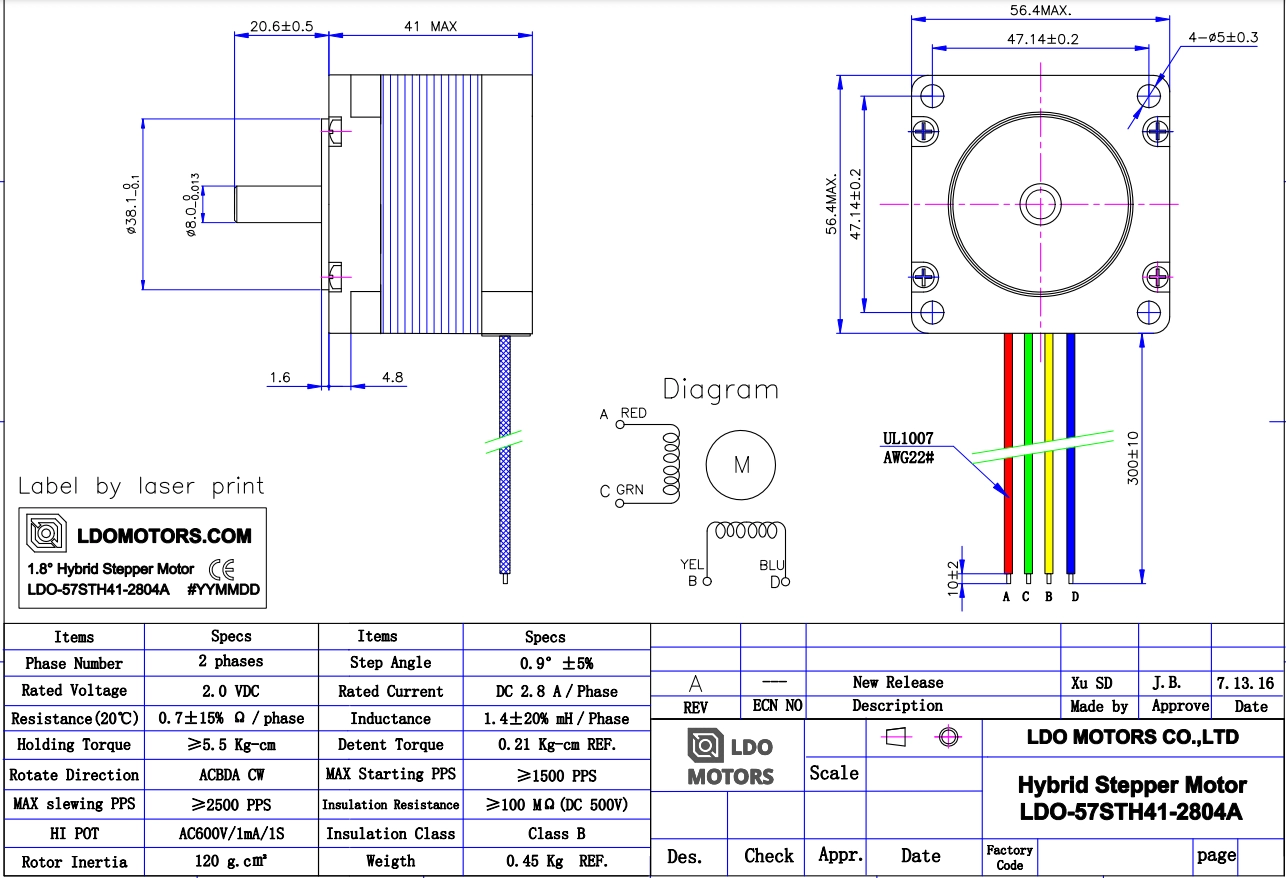Click the UL1007 AWG22# wire annotation
Viewport: 1286px width, 878px height.
(908, 447)
